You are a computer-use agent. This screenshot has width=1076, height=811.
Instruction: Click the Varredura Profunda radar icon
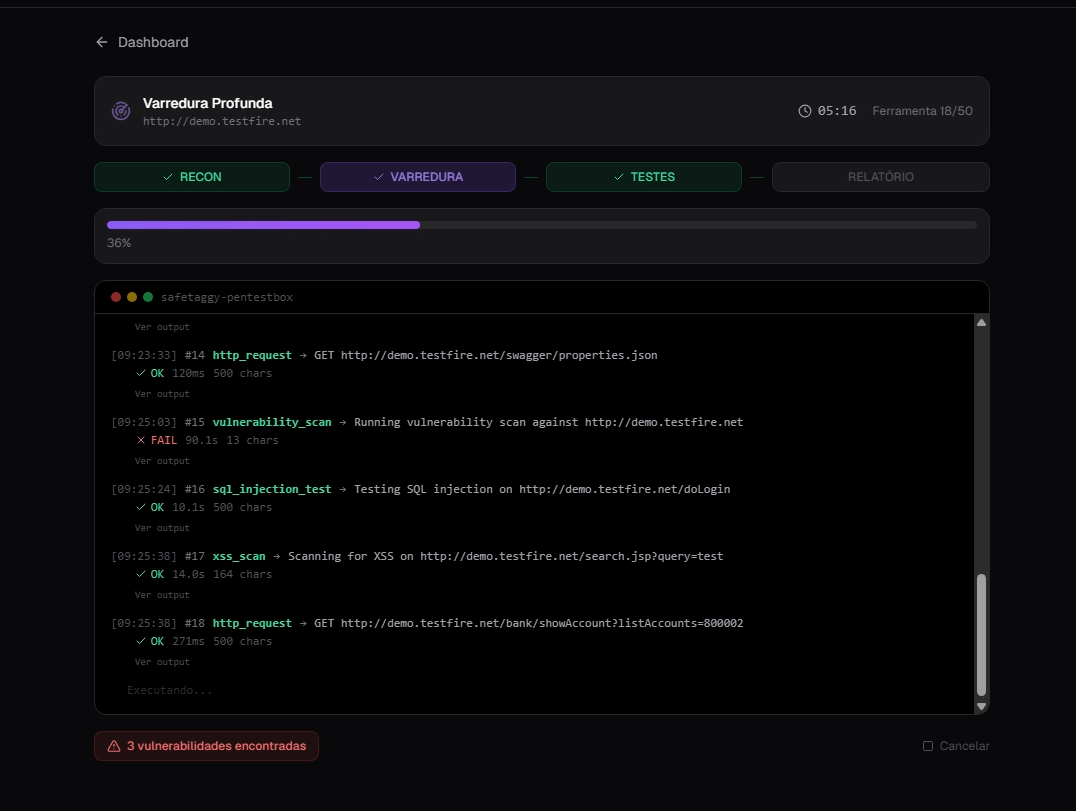click(121, 110)
